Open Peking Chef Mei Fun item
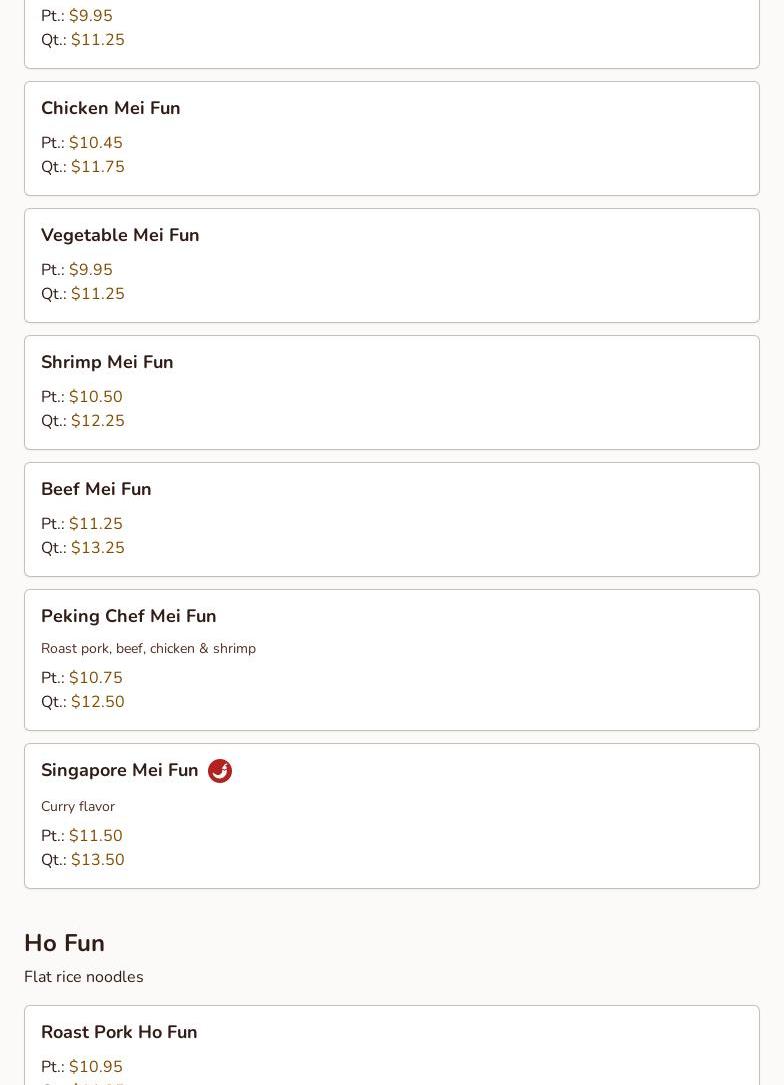This screenshot has height=1085, width=784. pyautogui.click(x=129, y=616)
